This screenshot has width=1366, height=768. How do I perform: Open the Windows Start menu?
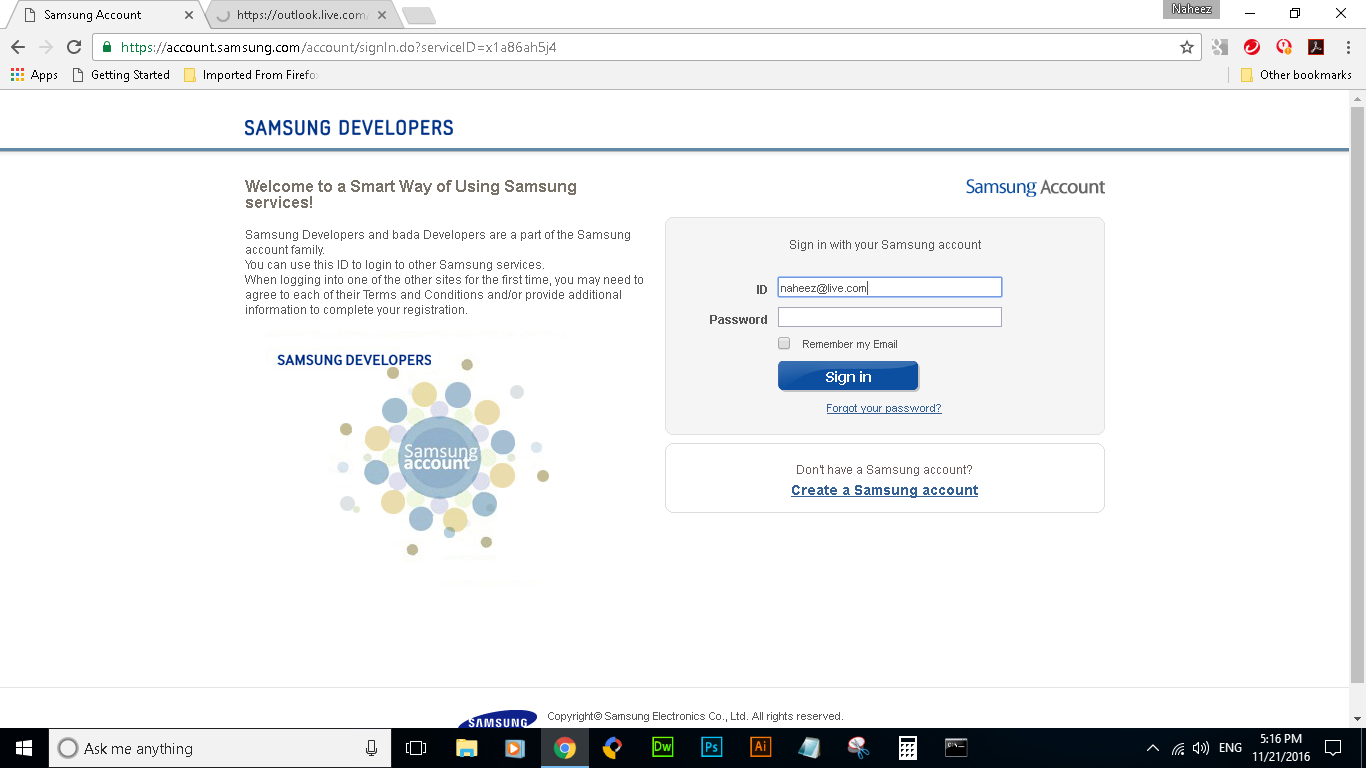[x=24, y=748]
